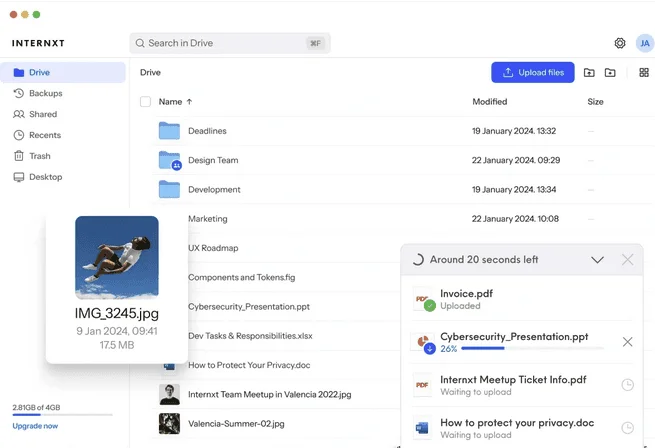The image size is (655, 448).
Task: Click waiting clock for Internxt Meetup Ticket Info.pdf
Action: pos(627,385)
